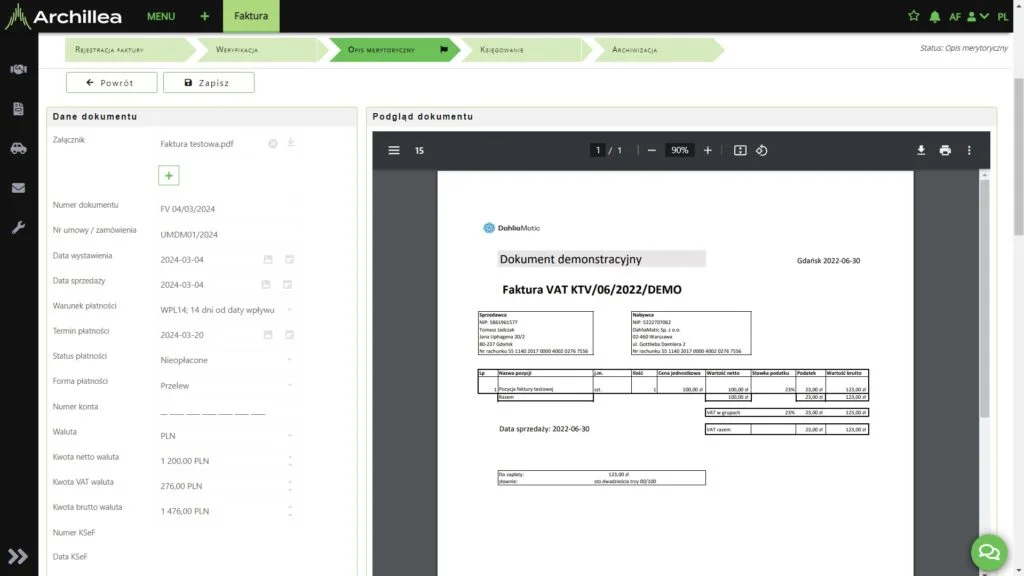Click the Powrót back button
The image size is (1024, 576).
click(x=110, y=83)
